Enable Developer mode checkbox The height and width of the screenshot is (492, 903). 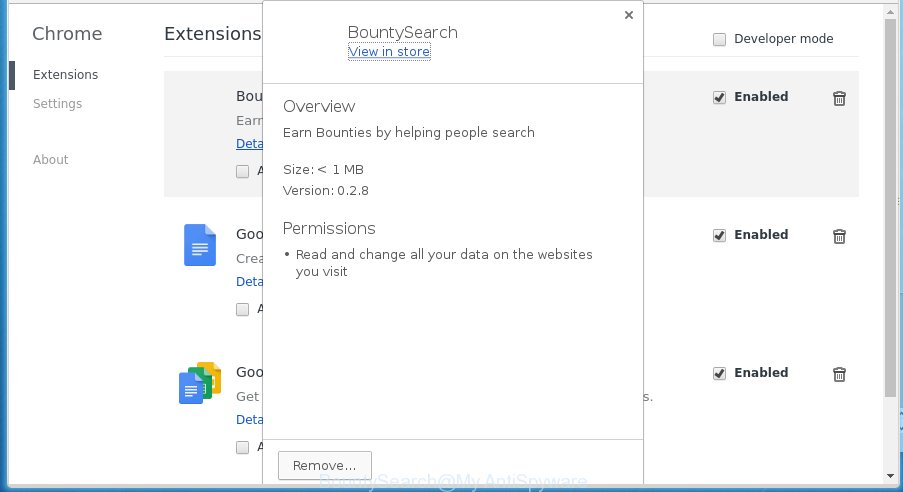719,39
